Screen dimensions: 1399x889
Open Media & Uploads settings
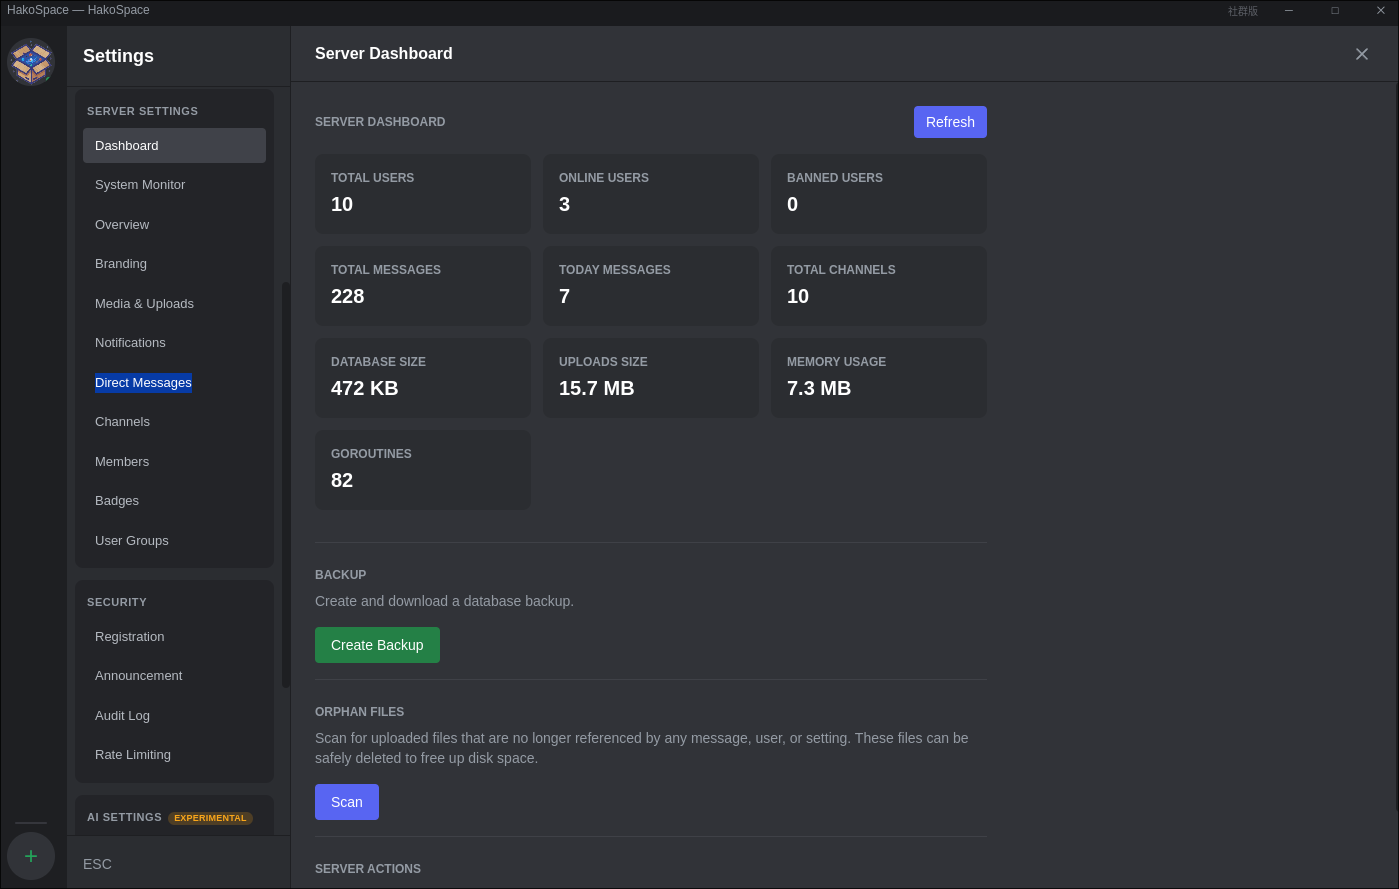tap(144, 304)
